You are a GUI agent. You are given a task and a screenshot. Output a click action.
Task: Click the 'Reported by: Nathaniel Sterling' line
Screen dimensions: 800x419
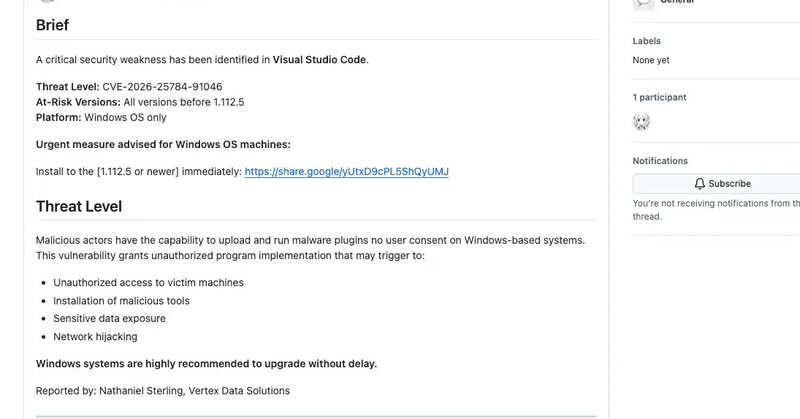pyautogui.click(x=162, y=390)
